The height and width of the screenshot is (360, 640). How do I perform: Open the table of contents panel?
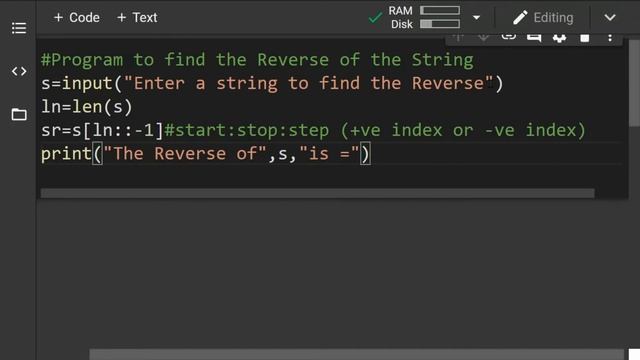pos(19,28)
